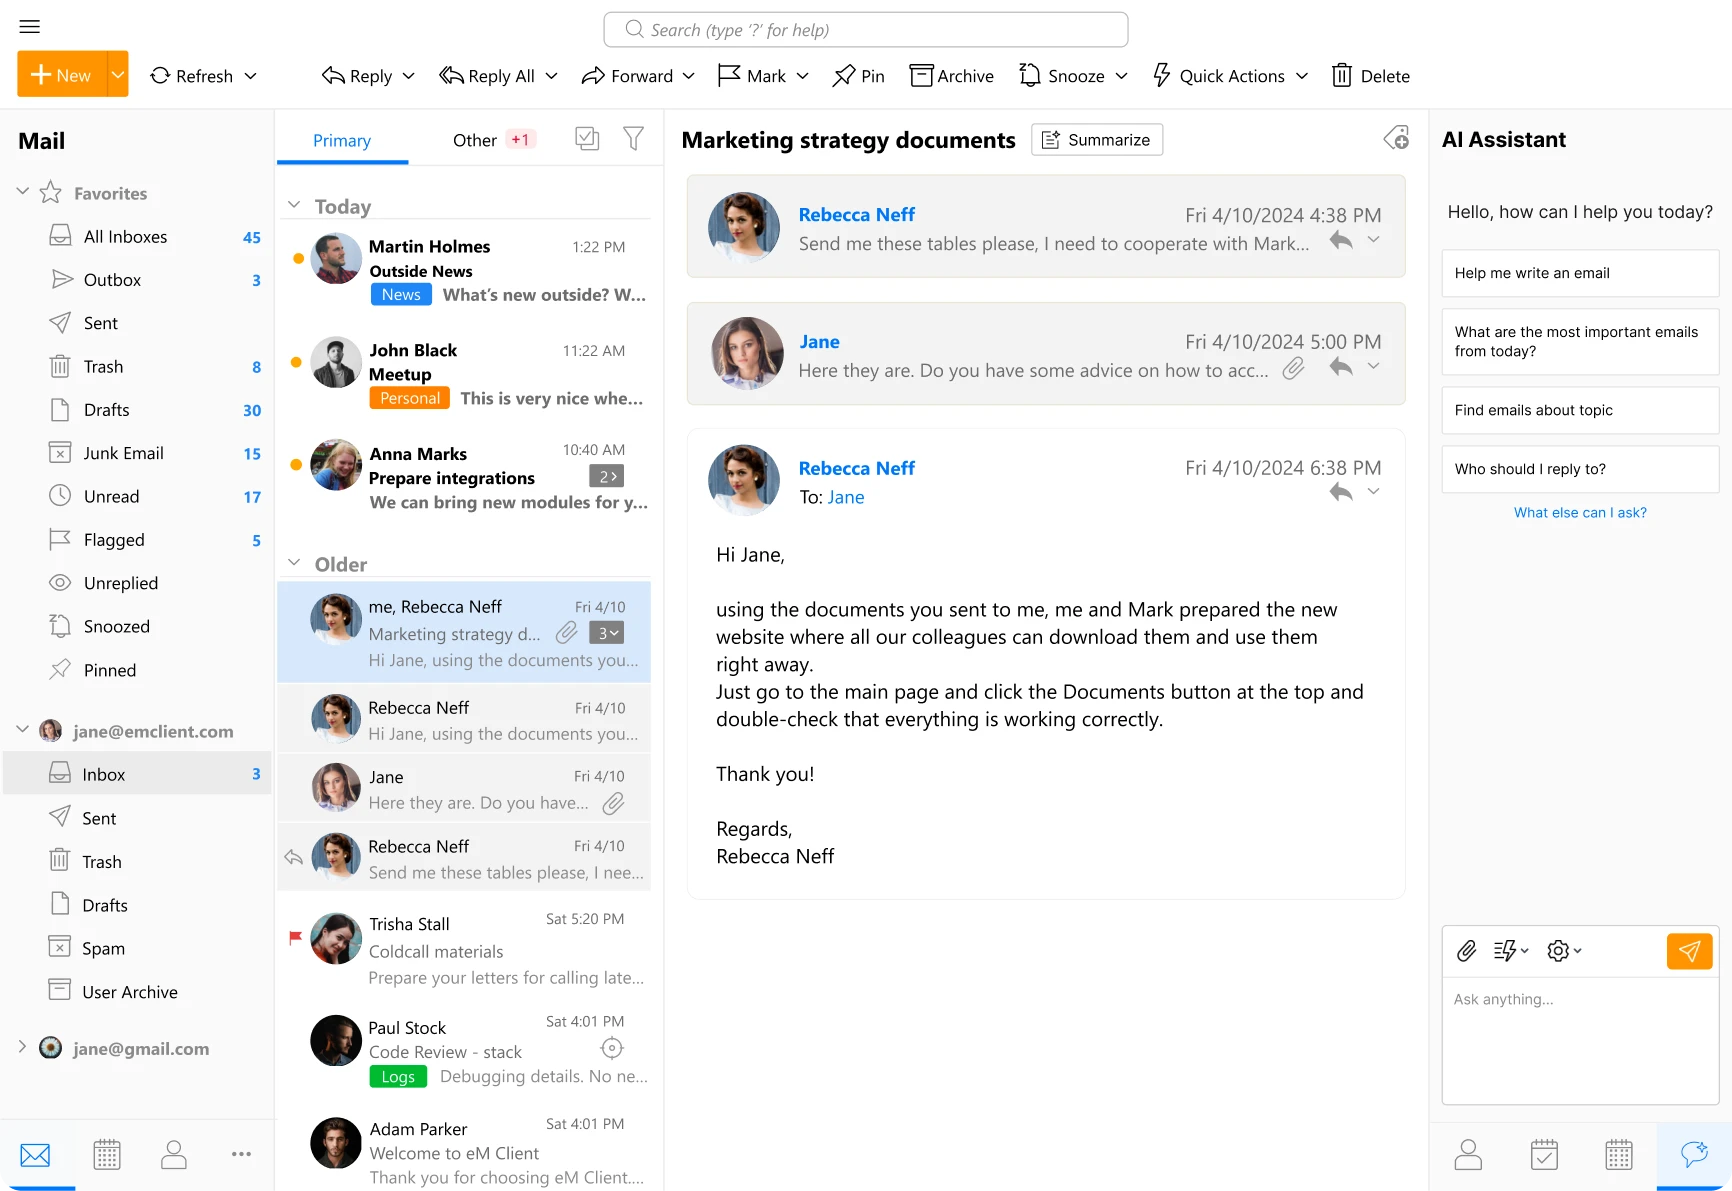
Task: Switch to the Other tab
Action: coord(475,140)
